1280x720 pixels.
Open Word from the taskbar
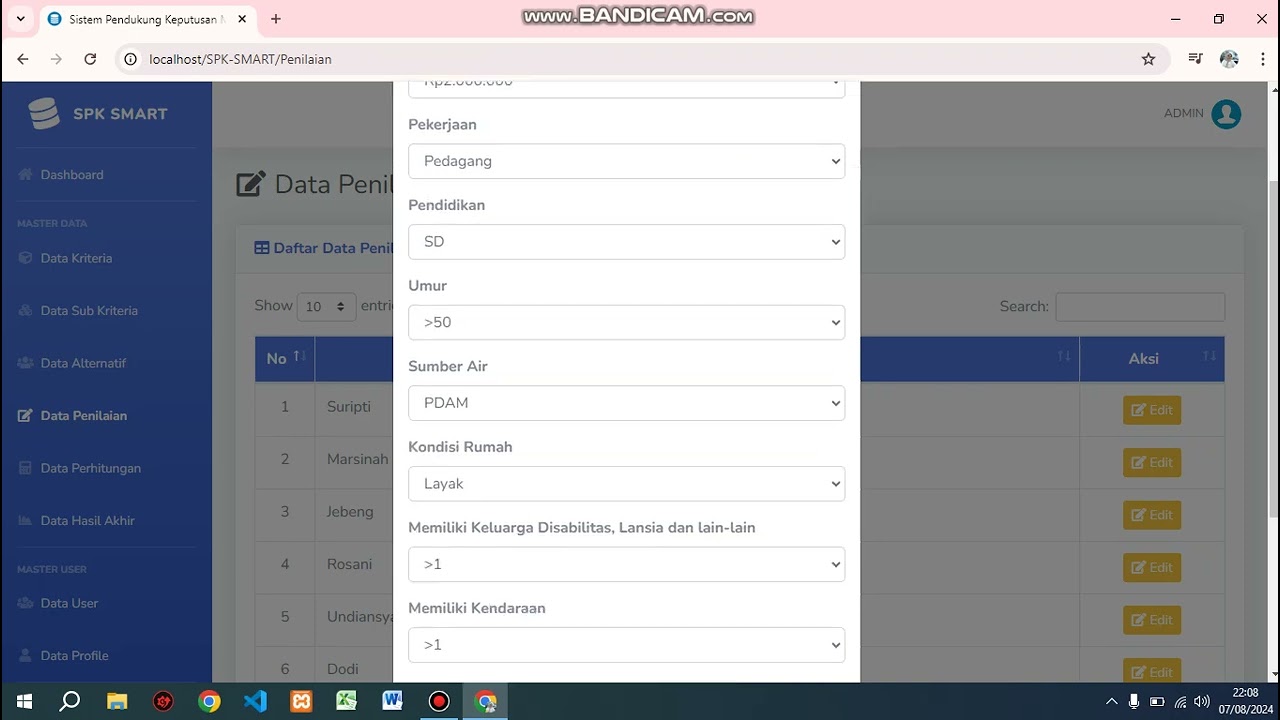392,701
